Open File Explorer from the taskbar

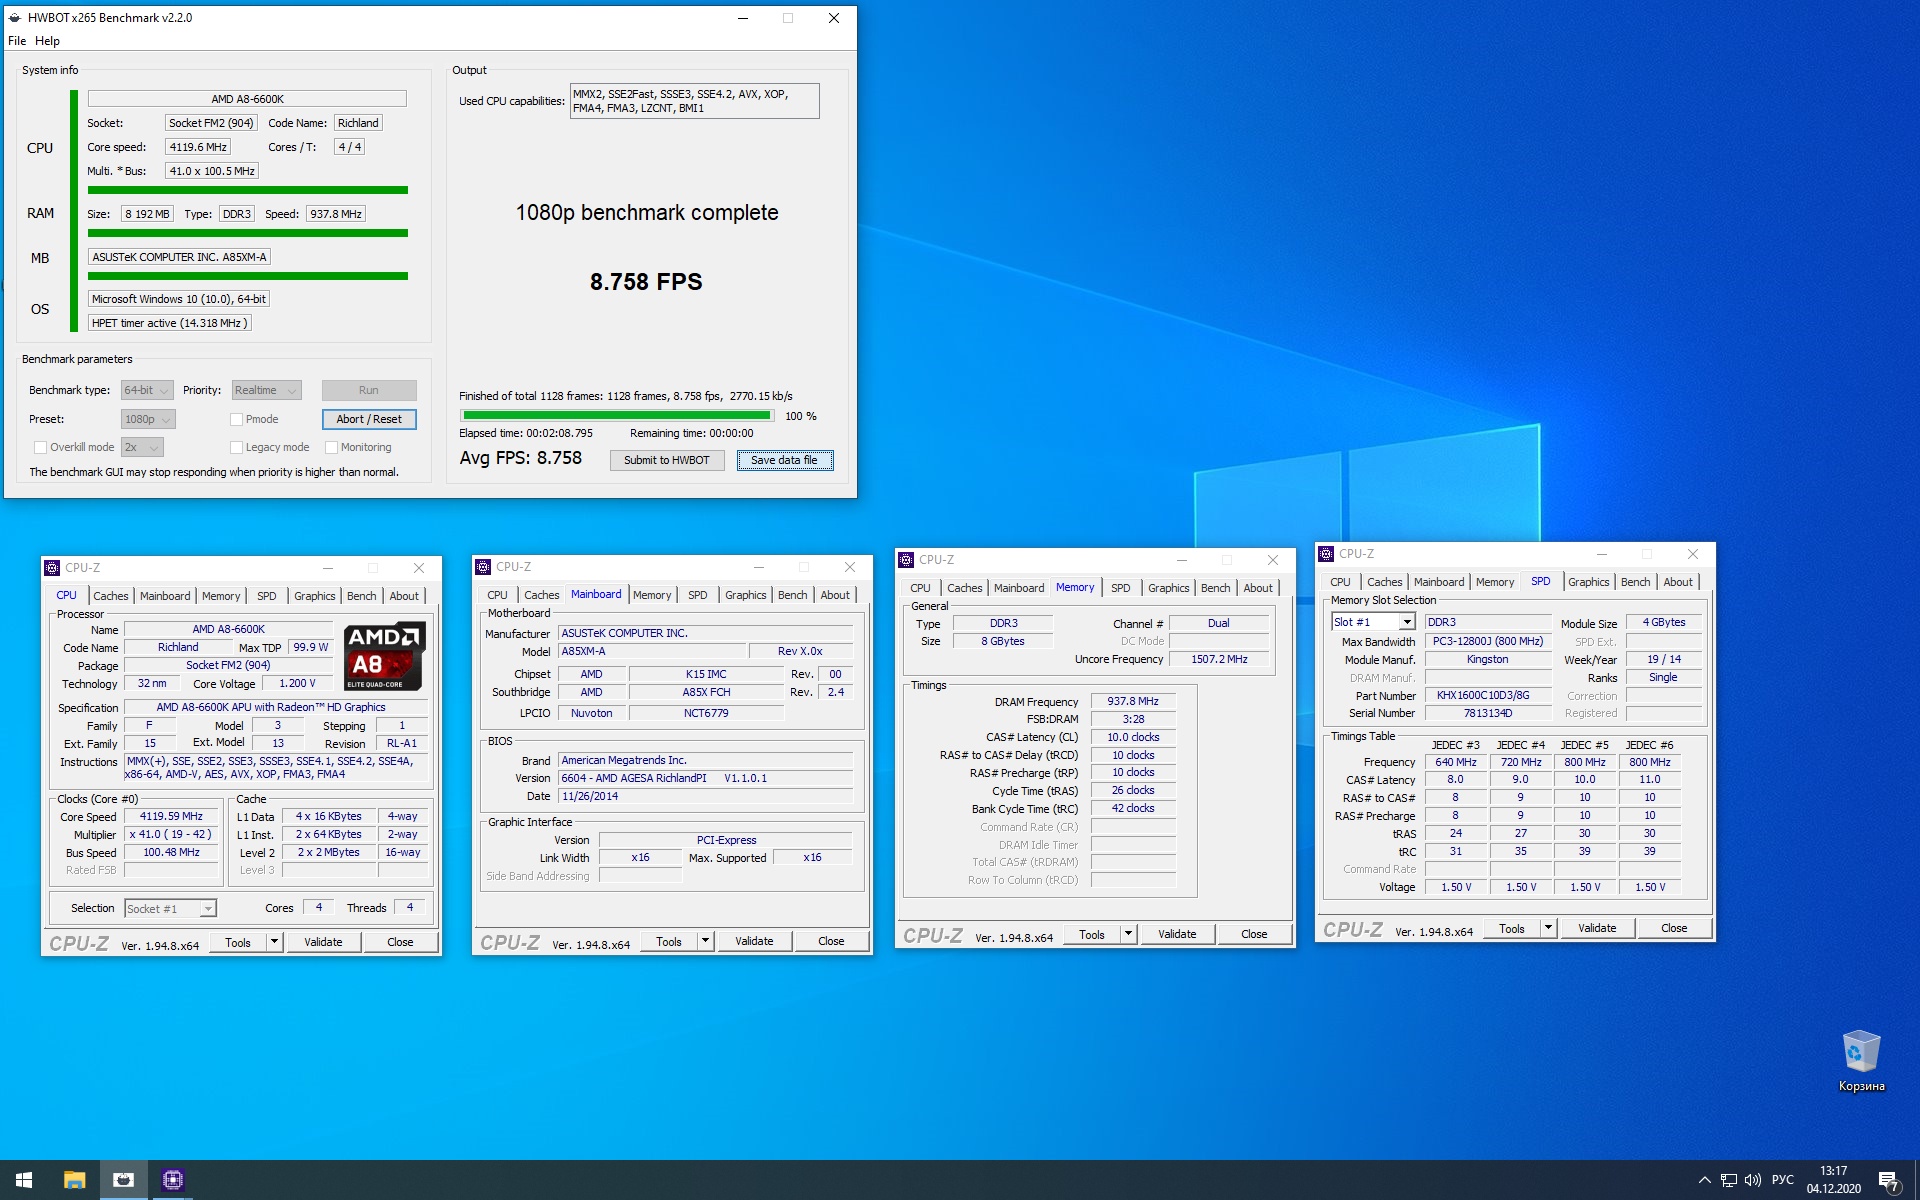74,1180
